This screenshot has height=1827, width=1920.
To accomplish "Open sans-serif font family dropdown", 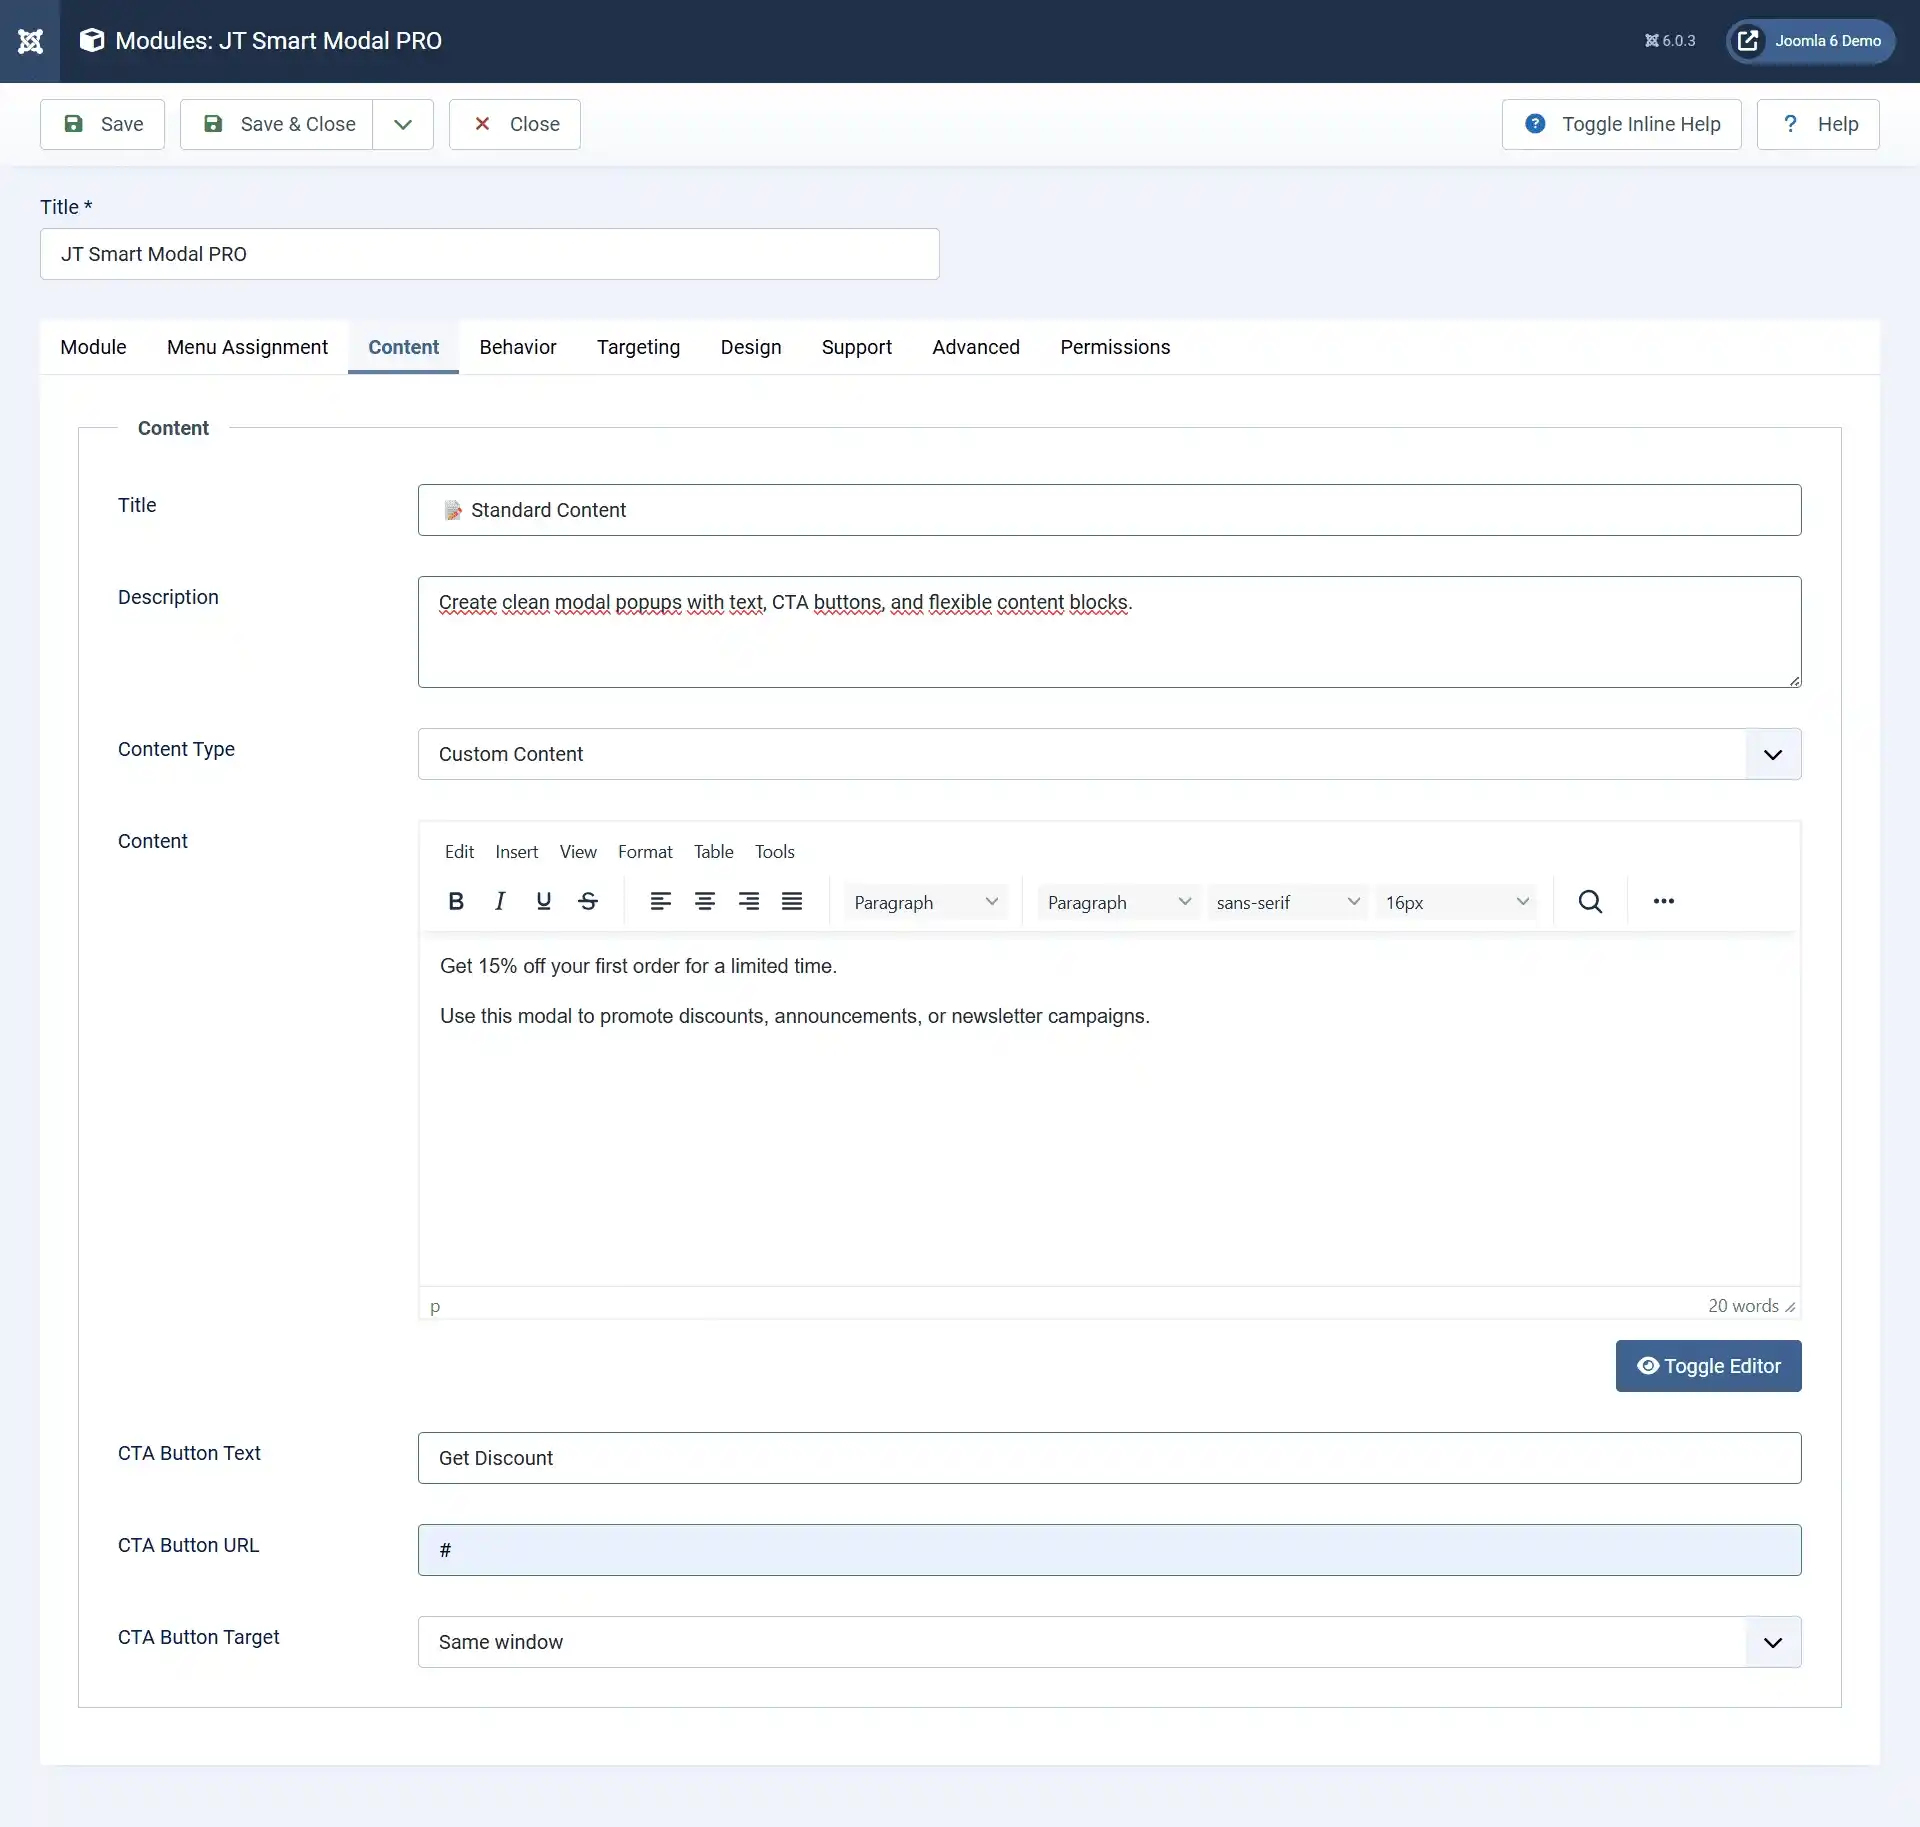I will (x=1287, y=902).
